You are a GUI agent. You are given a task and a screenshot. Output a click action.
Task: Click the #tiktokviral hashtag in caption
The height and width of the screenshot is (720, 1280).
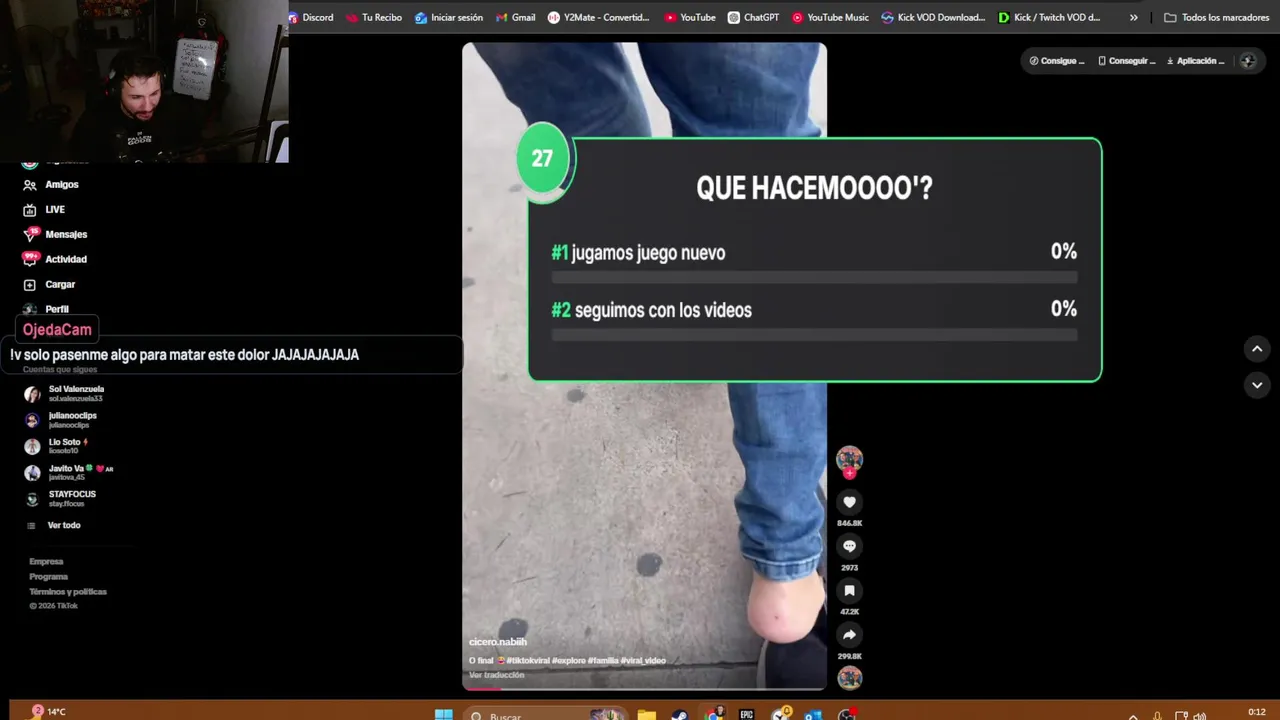point(528,661)
